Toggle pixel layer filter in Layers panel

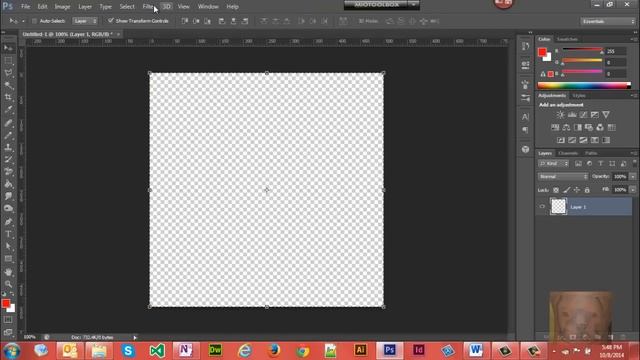(578, 164)
